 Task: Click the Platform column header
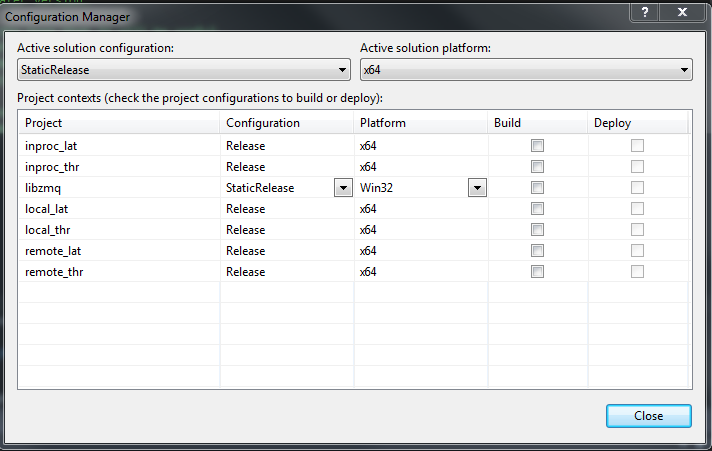click(420, 123)
